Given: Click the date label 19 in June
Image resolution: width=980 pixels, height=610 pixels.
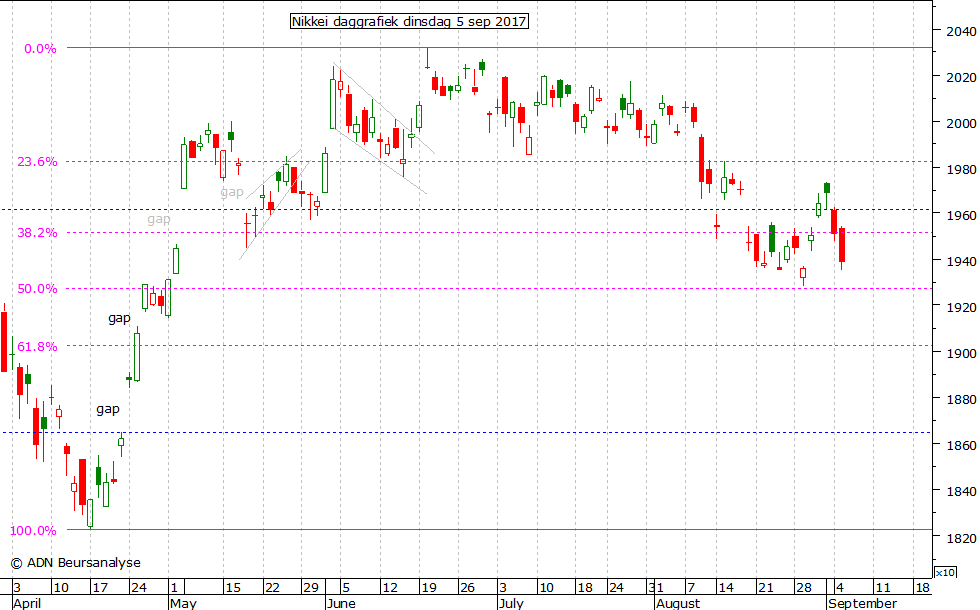Looking at the screenshot, I should tap(429, 588).
